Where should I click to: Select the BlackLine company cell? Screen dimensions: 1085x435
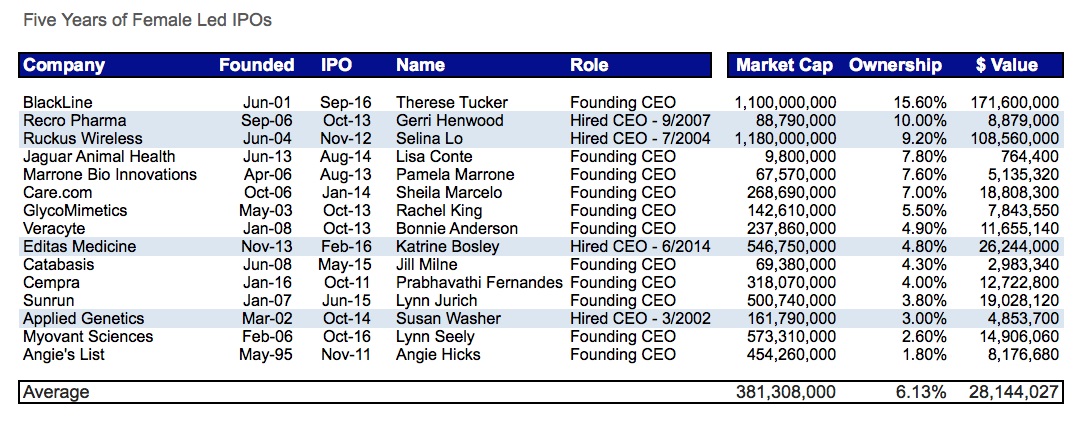coord(56,102)
